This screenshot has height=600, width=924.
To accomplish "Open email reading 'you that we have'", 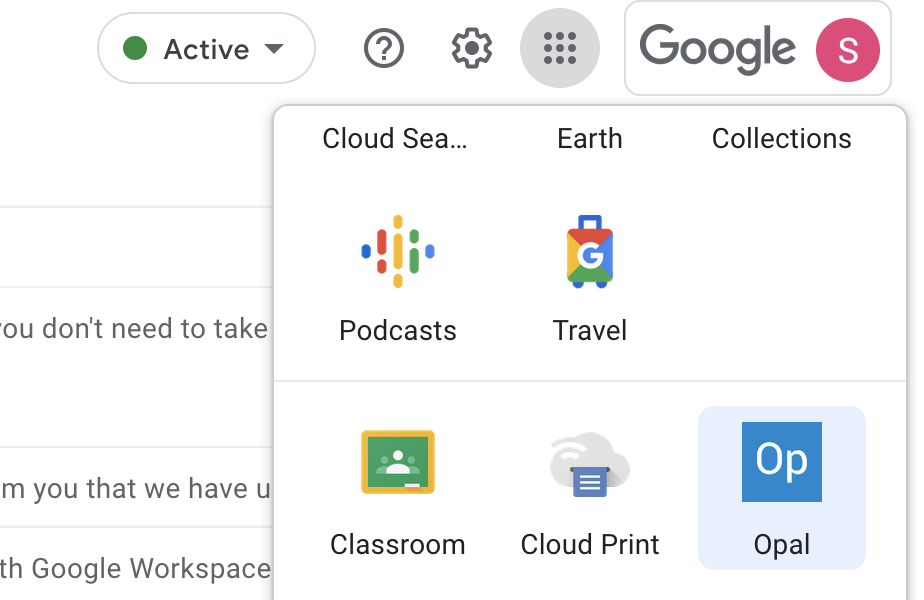I will point(136,488).
